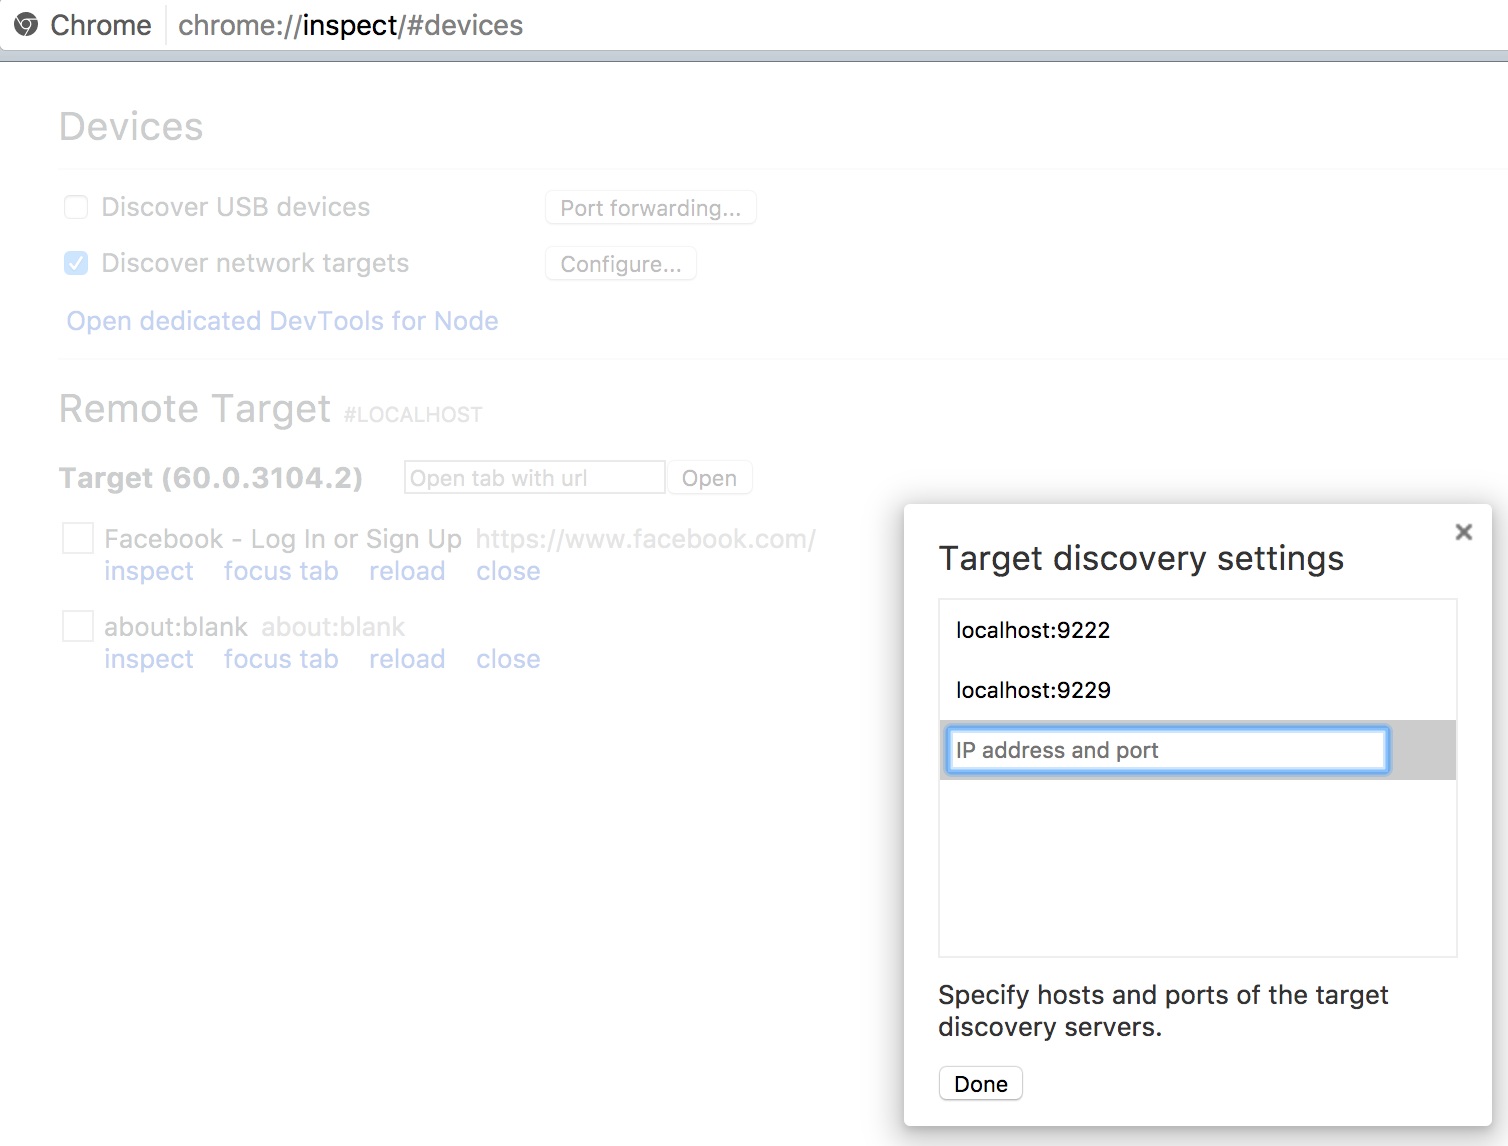Select the localhost:9222 entry
The height and width of the screenshot is (1146, 1508).
(1033, 630)
